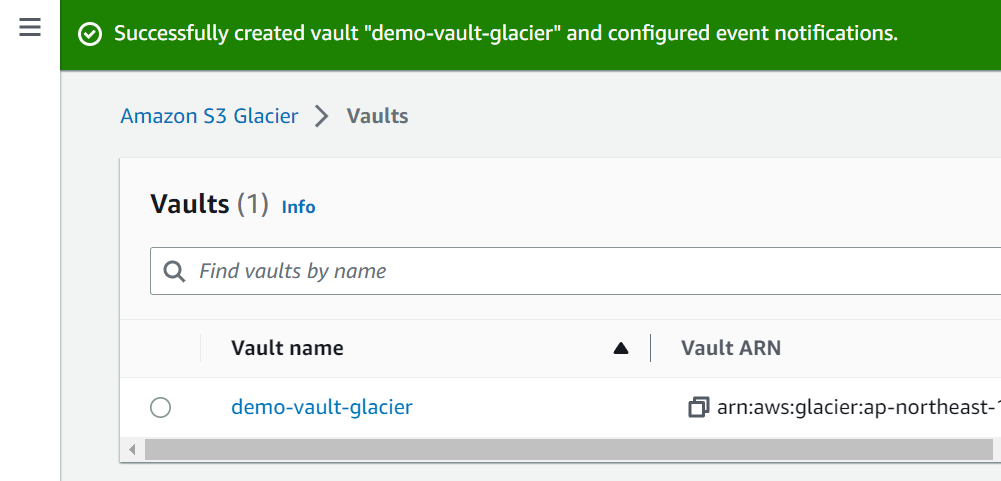Screen dimensions: 1001x481
Task: Copy the vault ARN with copy icon
Action: 698,407
